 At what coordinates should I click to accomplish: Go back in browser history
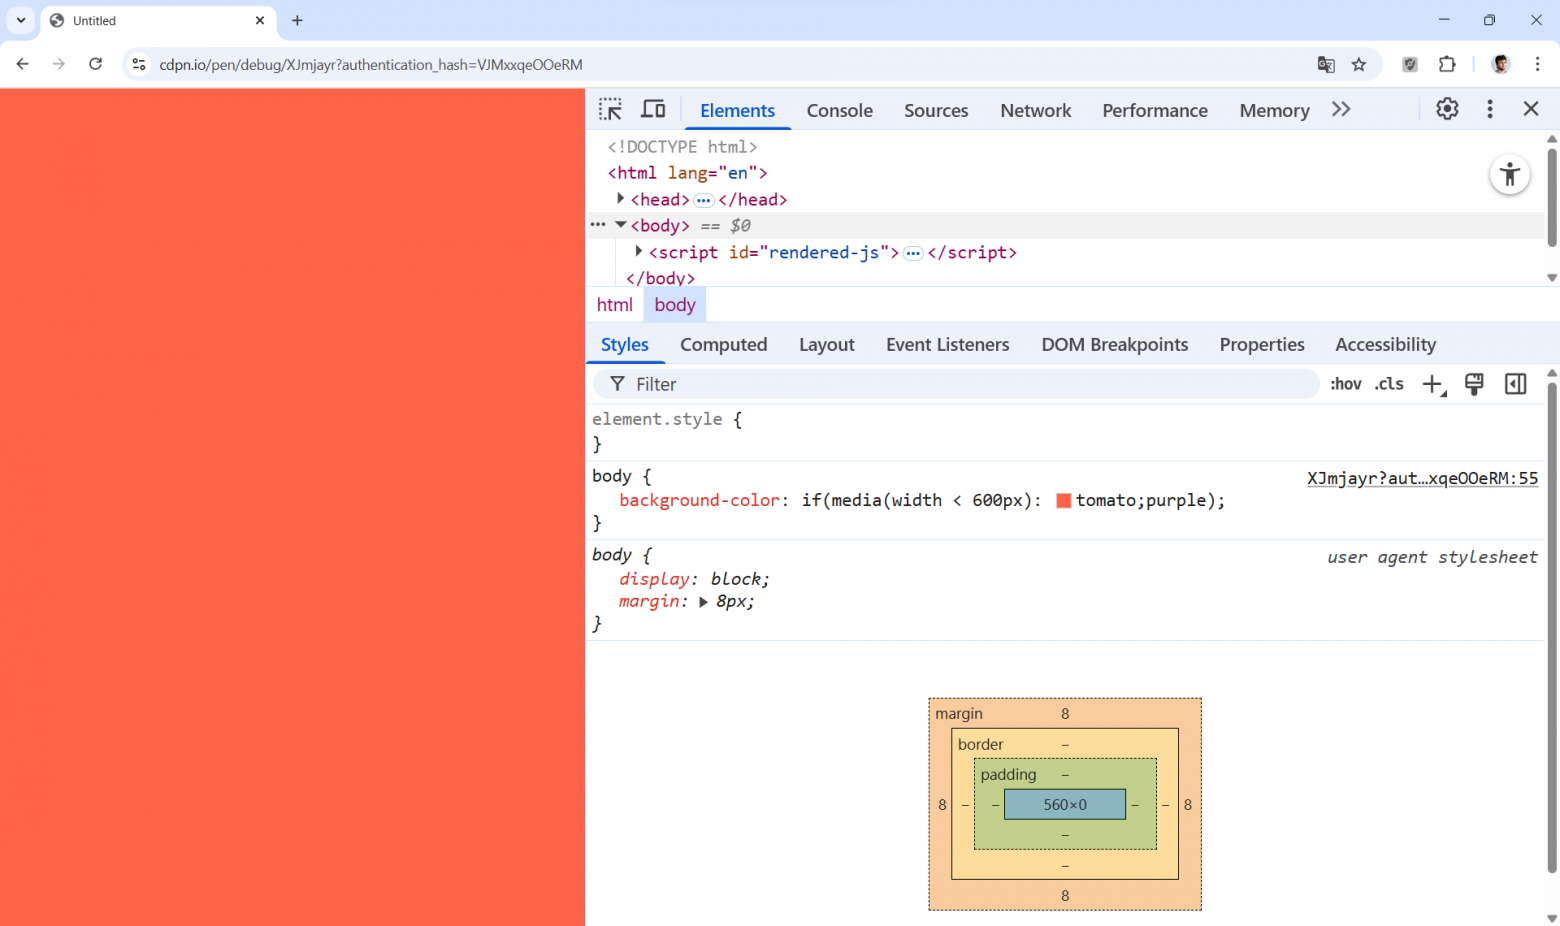point(23,64)
